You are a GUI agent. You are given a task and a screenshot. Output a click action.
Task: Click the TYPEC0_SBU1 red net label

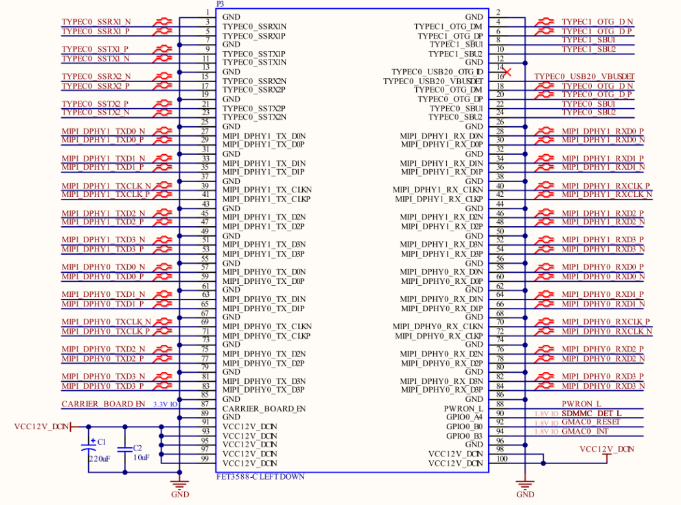click(x=588, y=104)
